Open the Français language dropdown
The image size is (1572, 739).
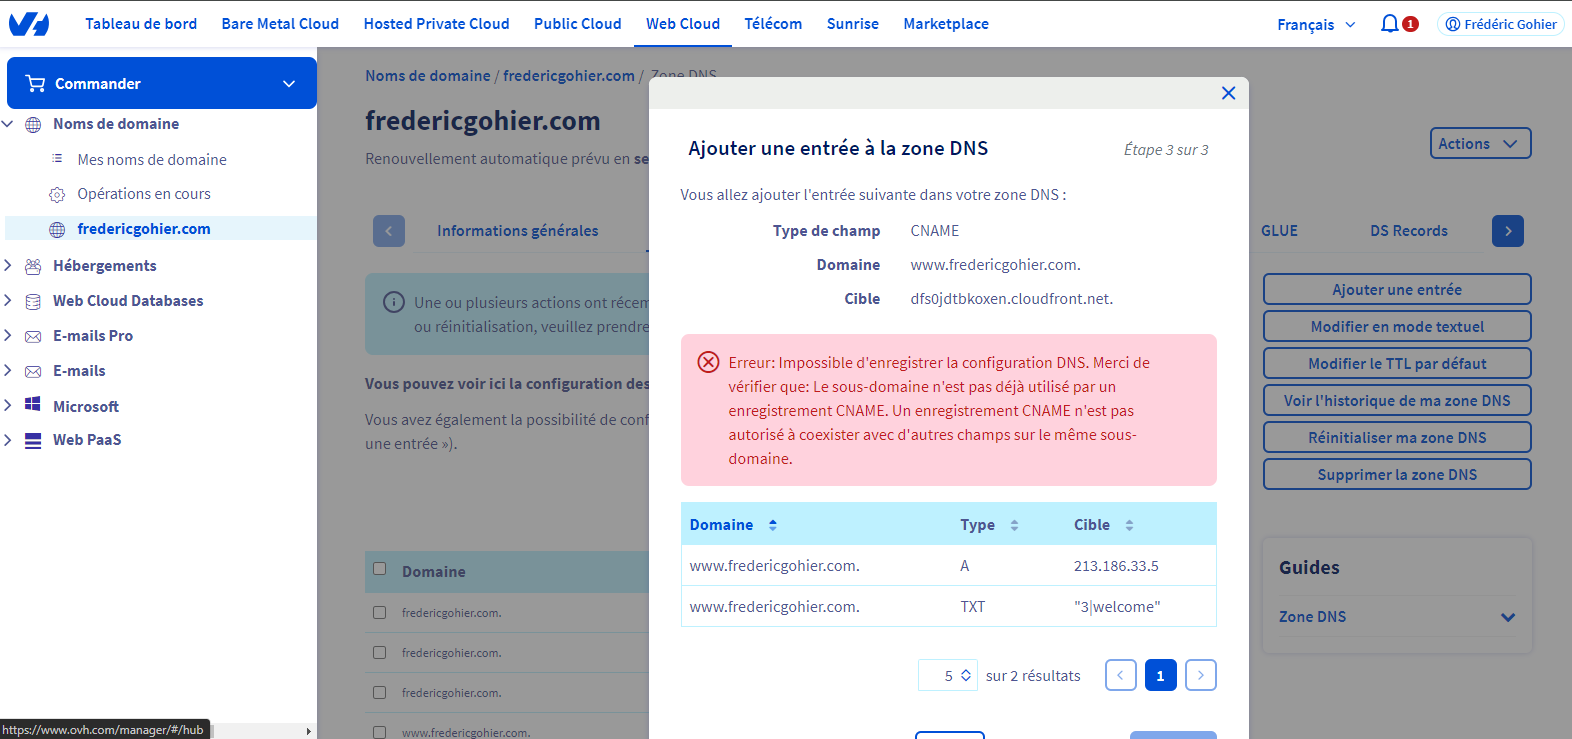click(x=1316, y=24)
